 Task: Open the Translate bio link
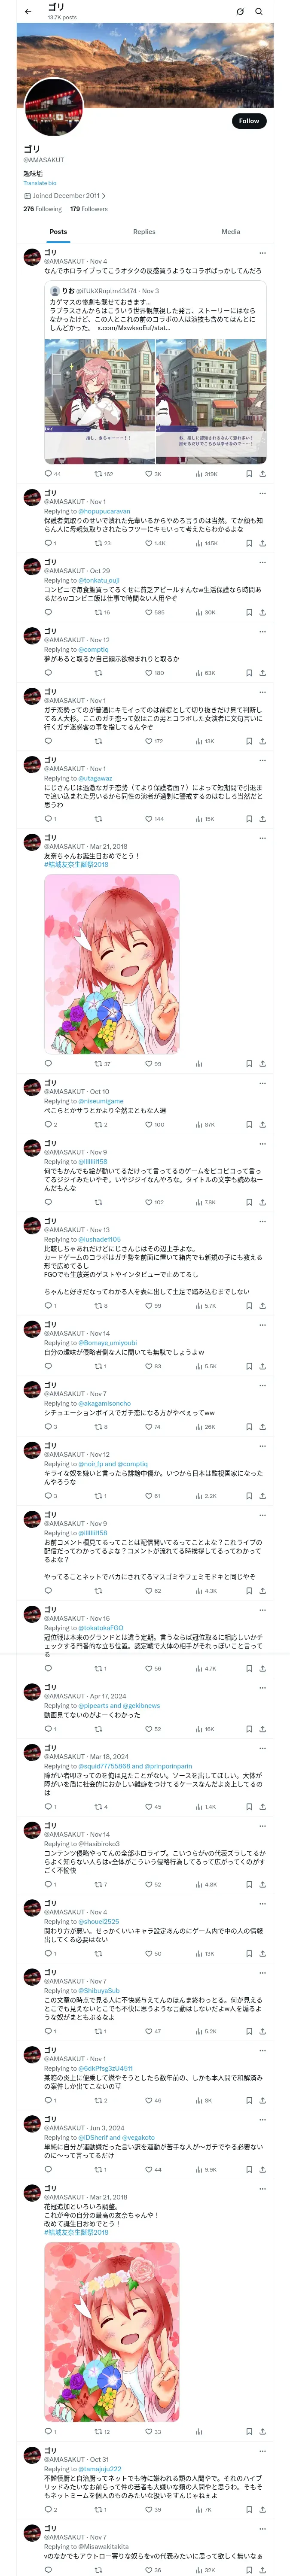click(x=40, y=183)
